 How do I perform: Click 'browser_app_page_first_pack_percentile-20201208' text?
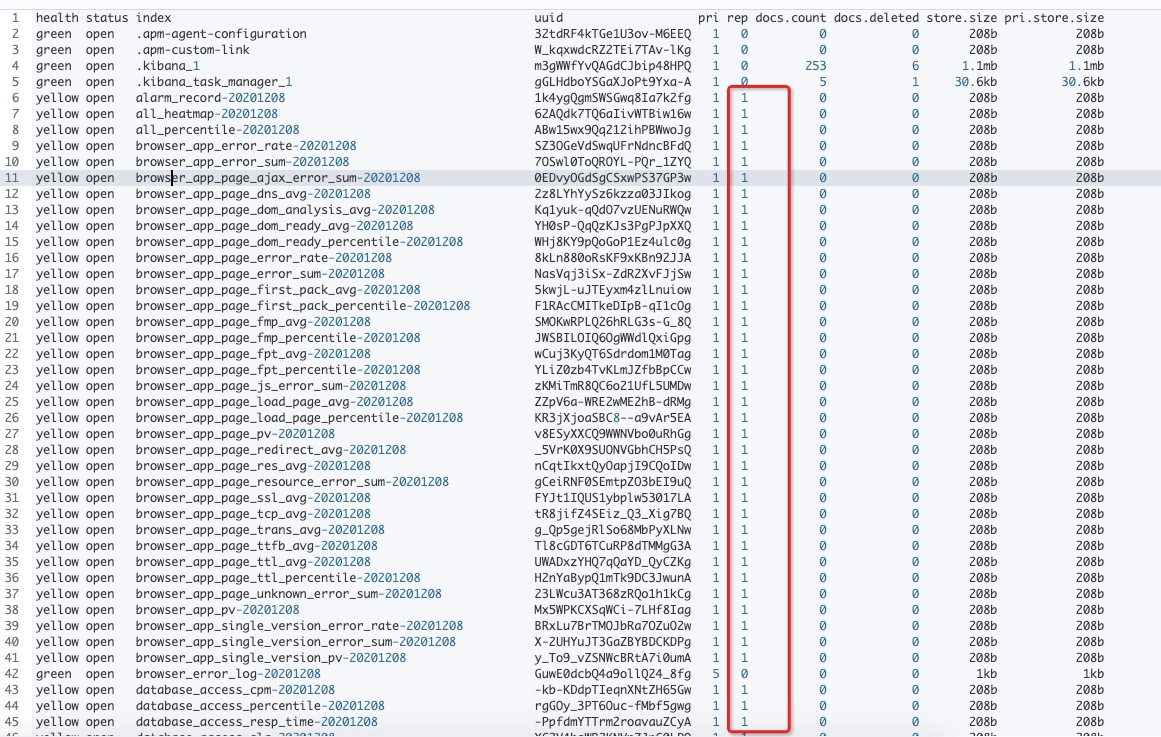pos(303,306)
